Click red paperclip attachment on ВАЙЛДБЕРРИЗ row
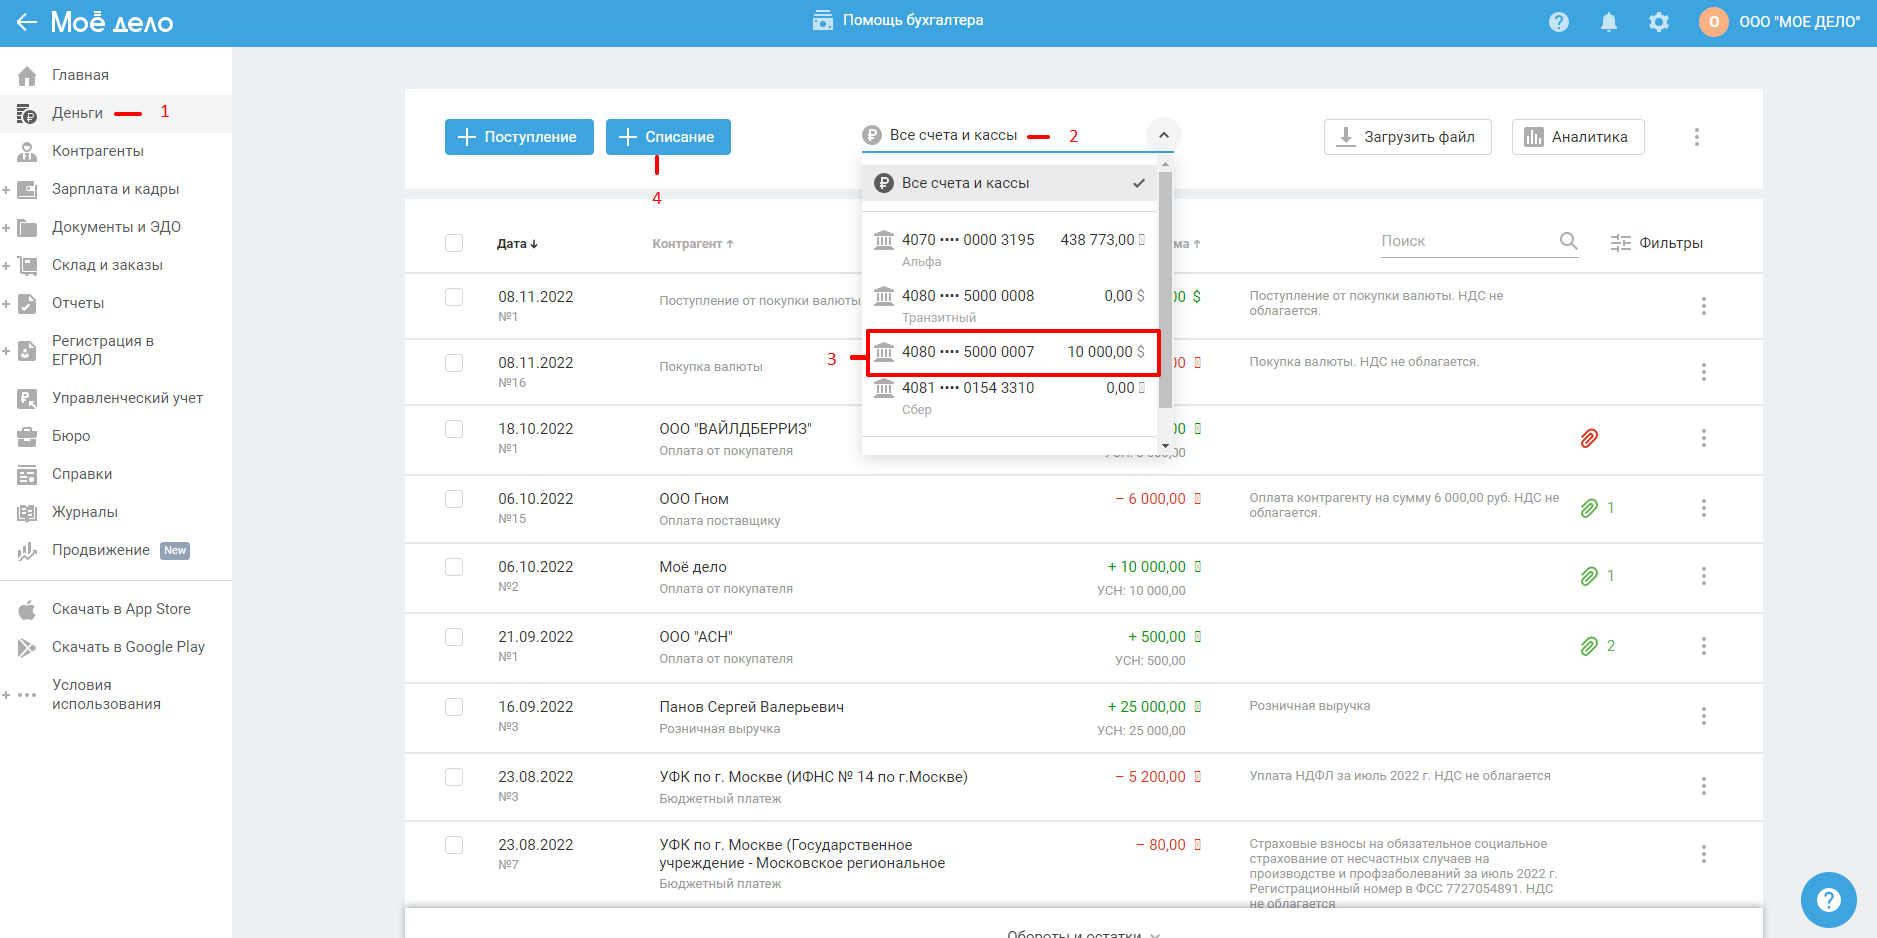The height and width of the screenshot is (938, 1877). 1588,438
